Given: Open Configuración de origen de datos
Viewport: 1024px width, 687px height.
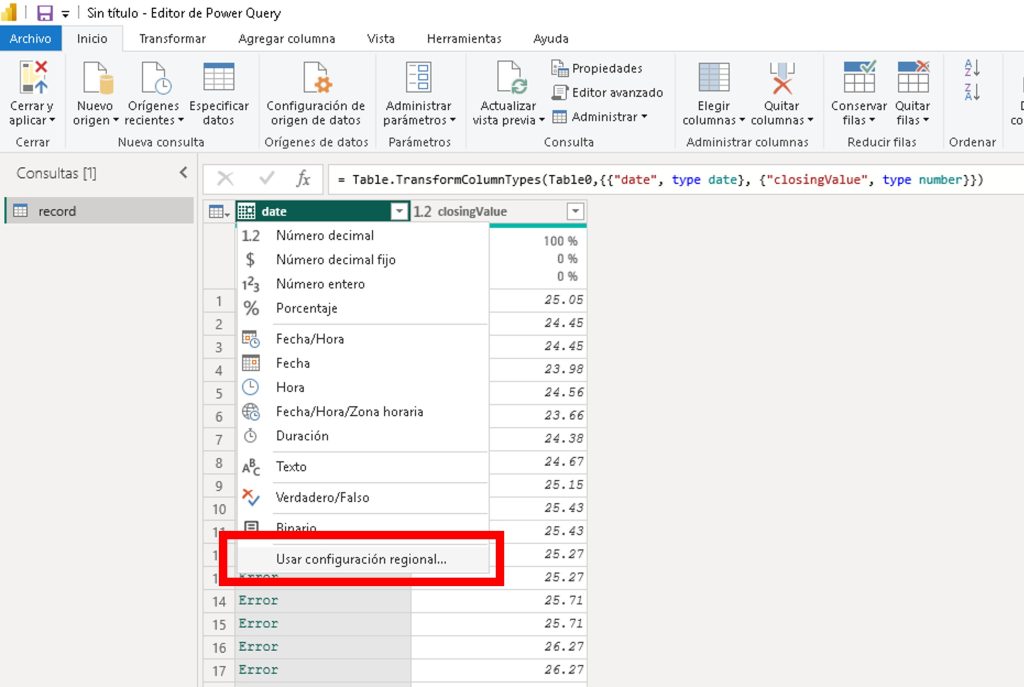Looking at the screenshot, I should (x=315, y=80).
